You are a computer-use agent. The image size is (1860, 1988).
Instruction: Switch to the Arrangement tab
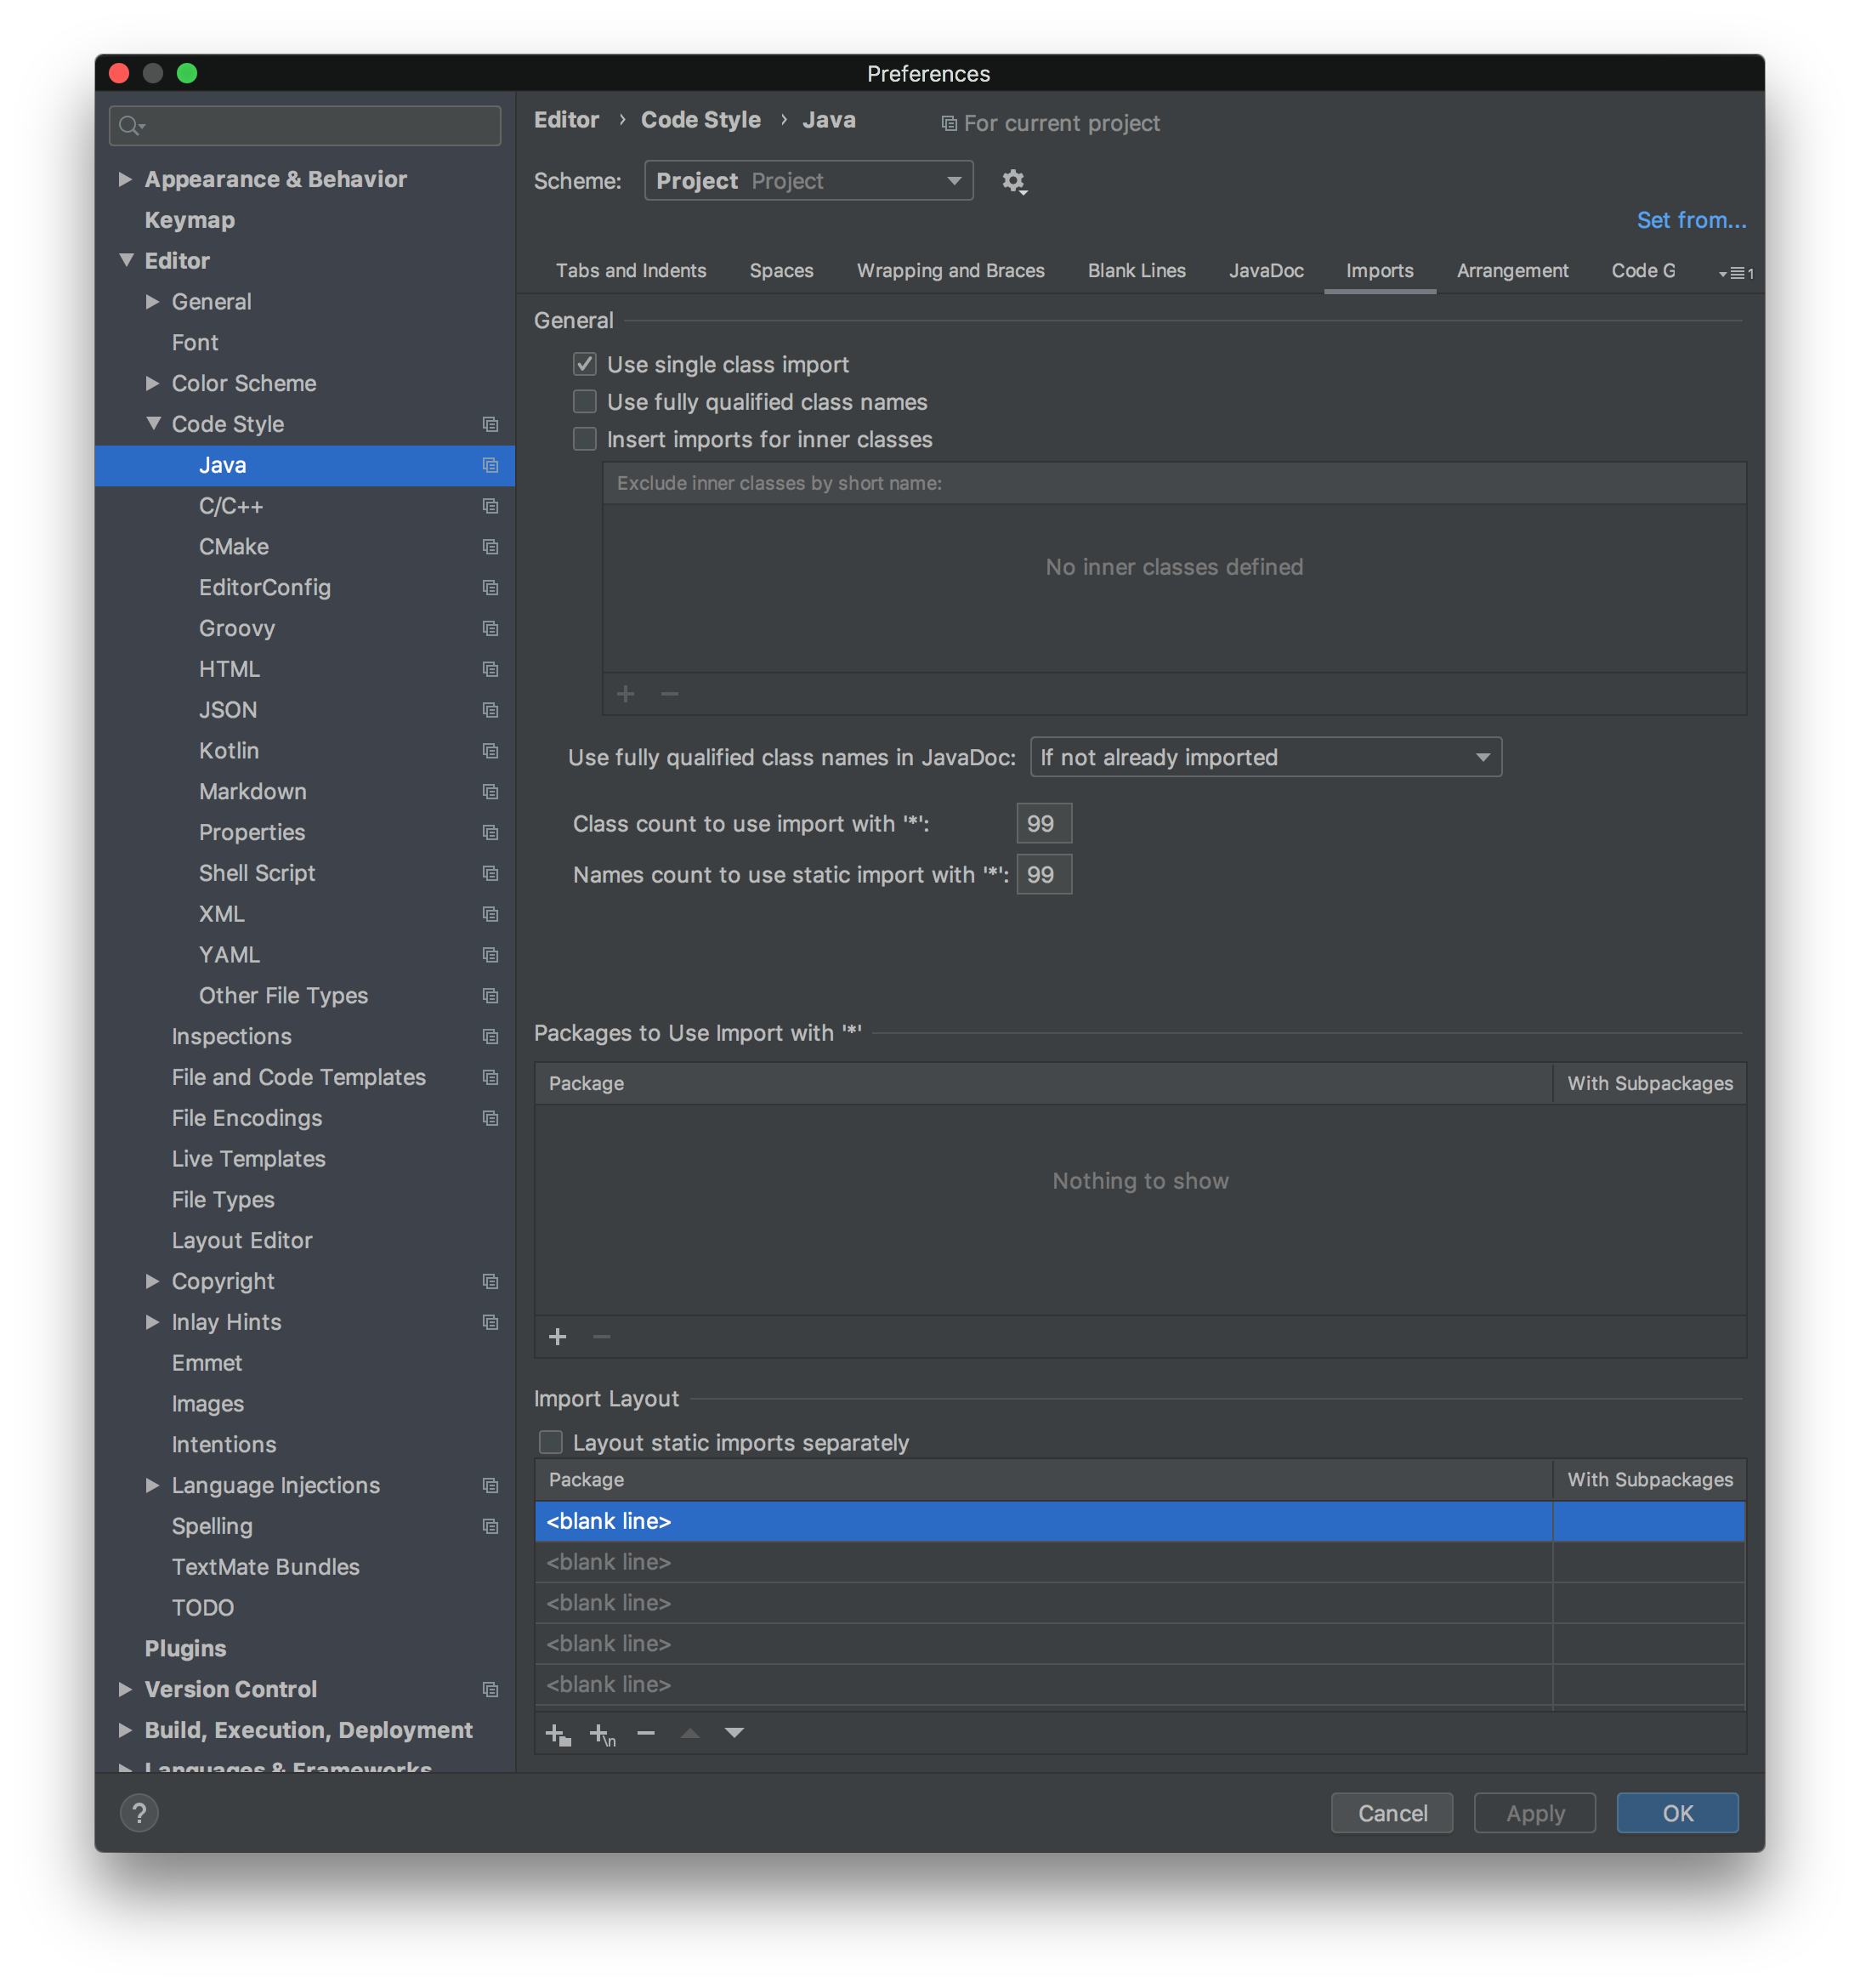pyautogui.click(x=1512, y=270)
